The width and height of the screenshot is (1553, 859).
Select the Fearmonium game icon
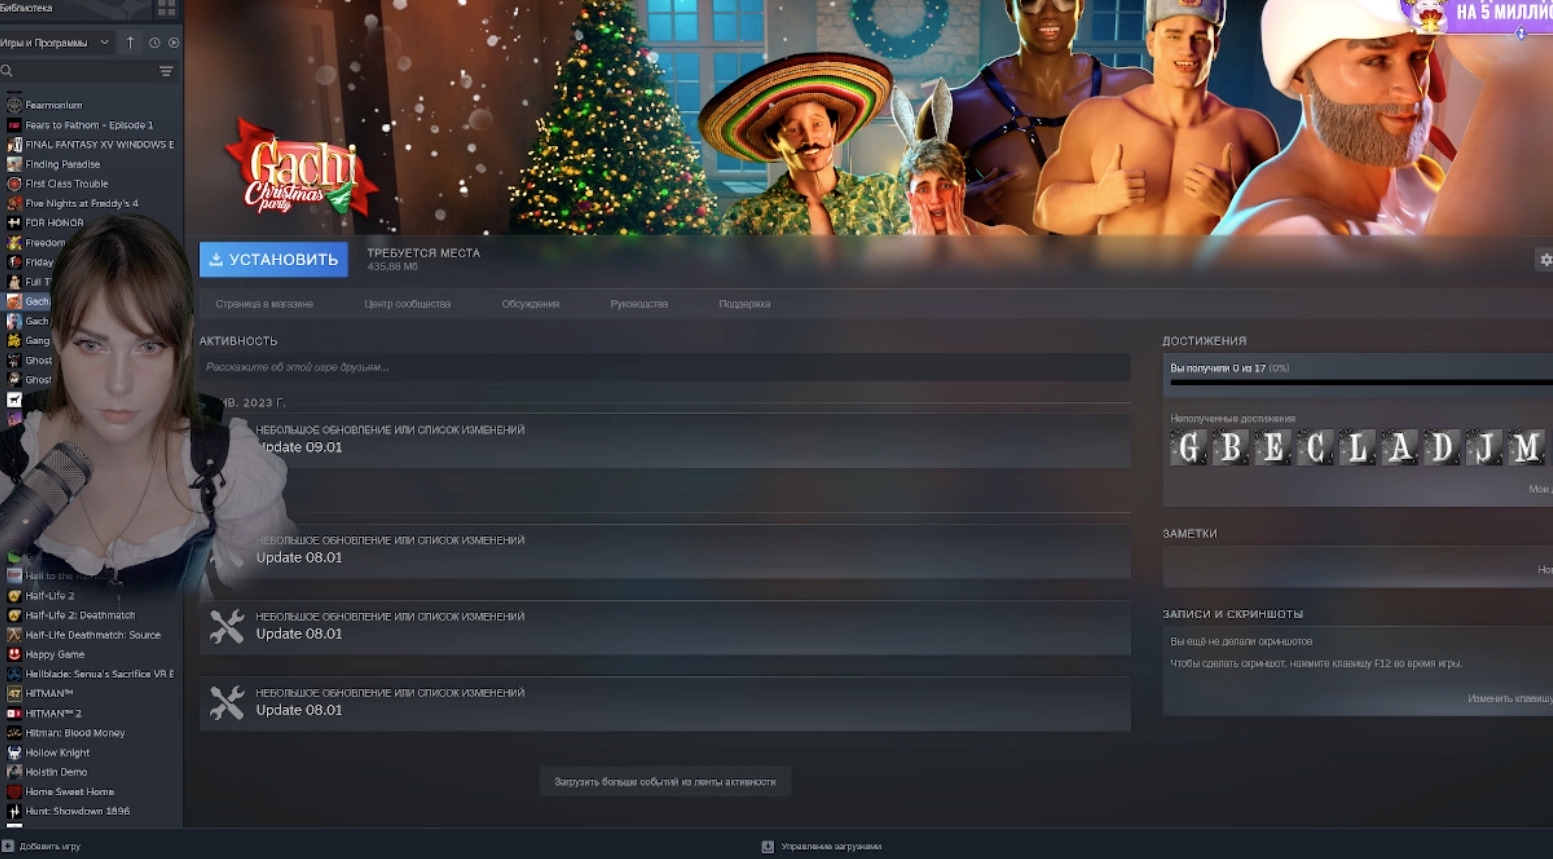click(x=14, y=105)
